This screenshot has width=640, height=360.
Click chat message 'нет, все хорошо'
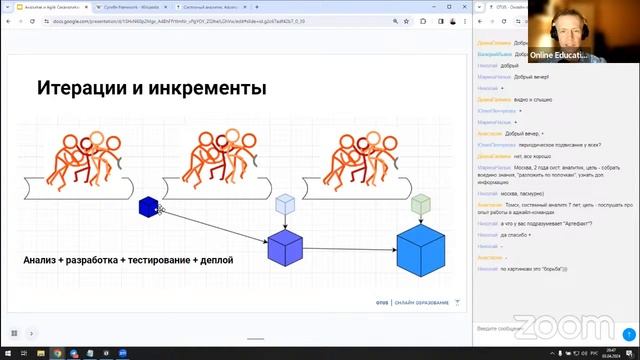click(532, 156)
